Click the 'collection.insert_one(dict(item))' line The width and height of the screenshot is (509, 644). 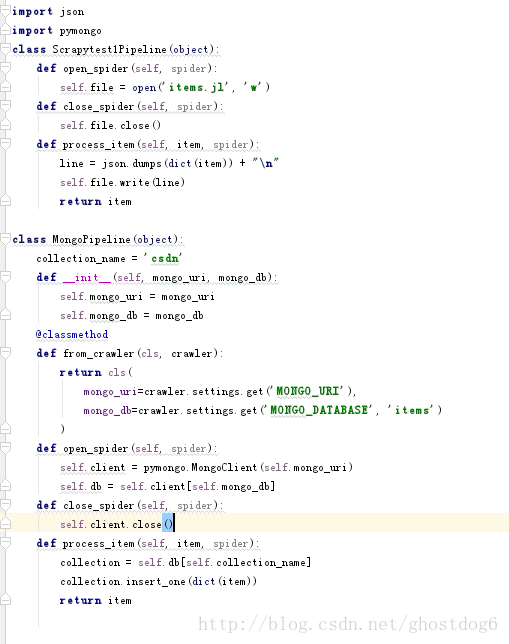point(159,581)
